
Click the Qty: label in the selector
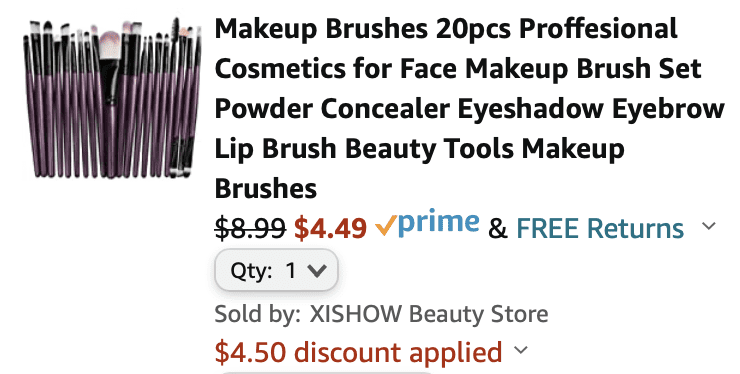pyautogui.click(x=251, y=272)
